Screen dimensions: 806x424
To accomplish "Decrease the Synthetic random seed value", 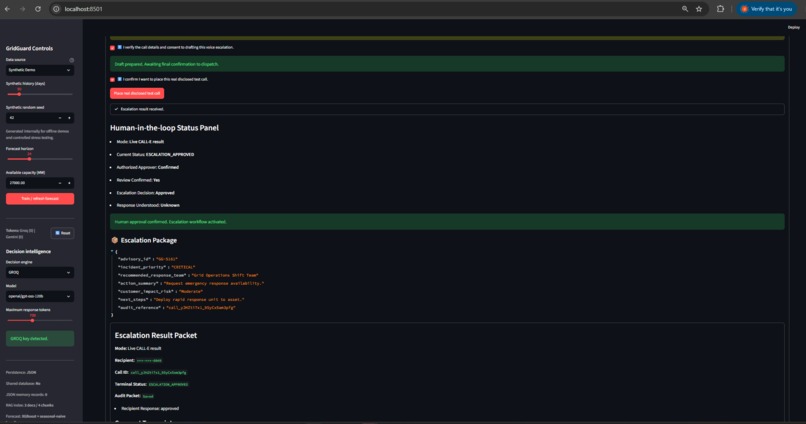I will pyautogui.click(x=60, y=118).
